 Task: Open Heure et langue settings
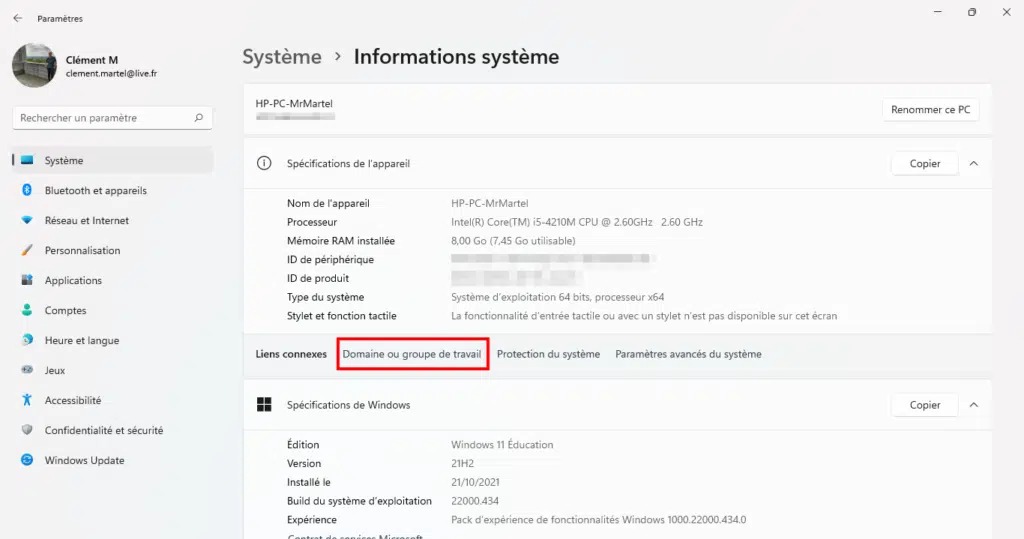point(113,340)
